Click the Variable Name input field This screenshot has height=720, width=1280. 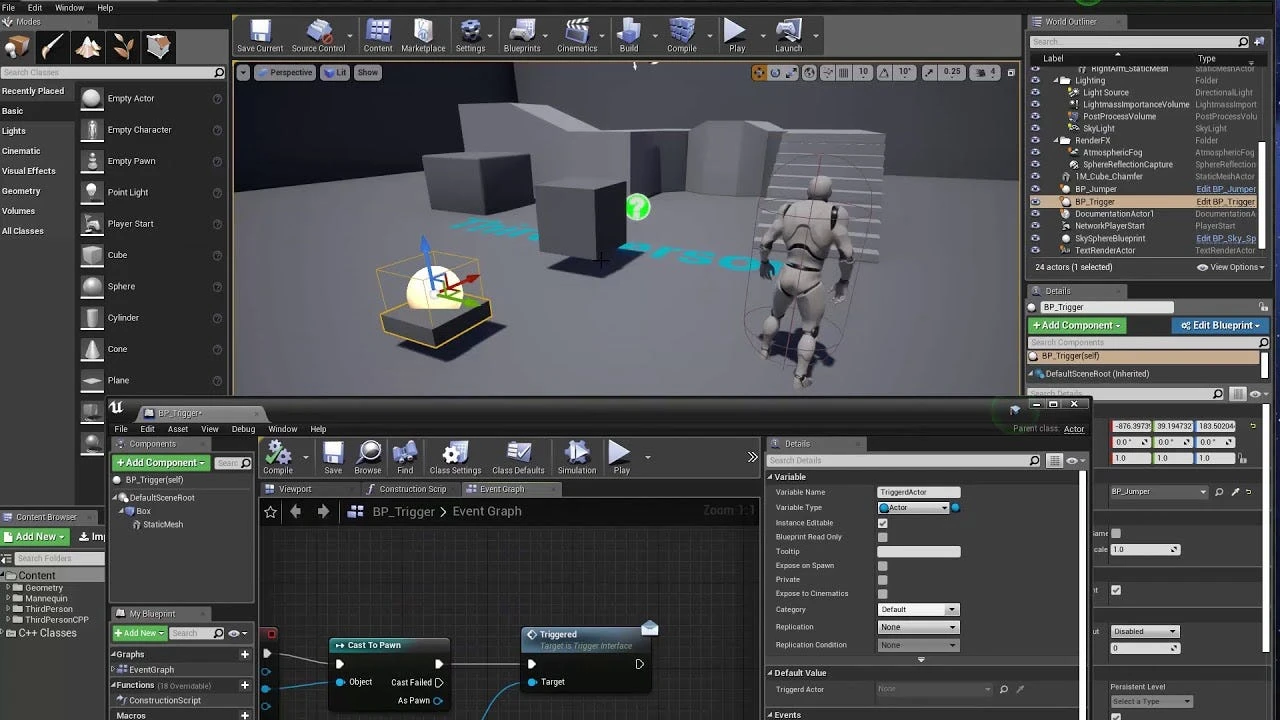(918, 492)
